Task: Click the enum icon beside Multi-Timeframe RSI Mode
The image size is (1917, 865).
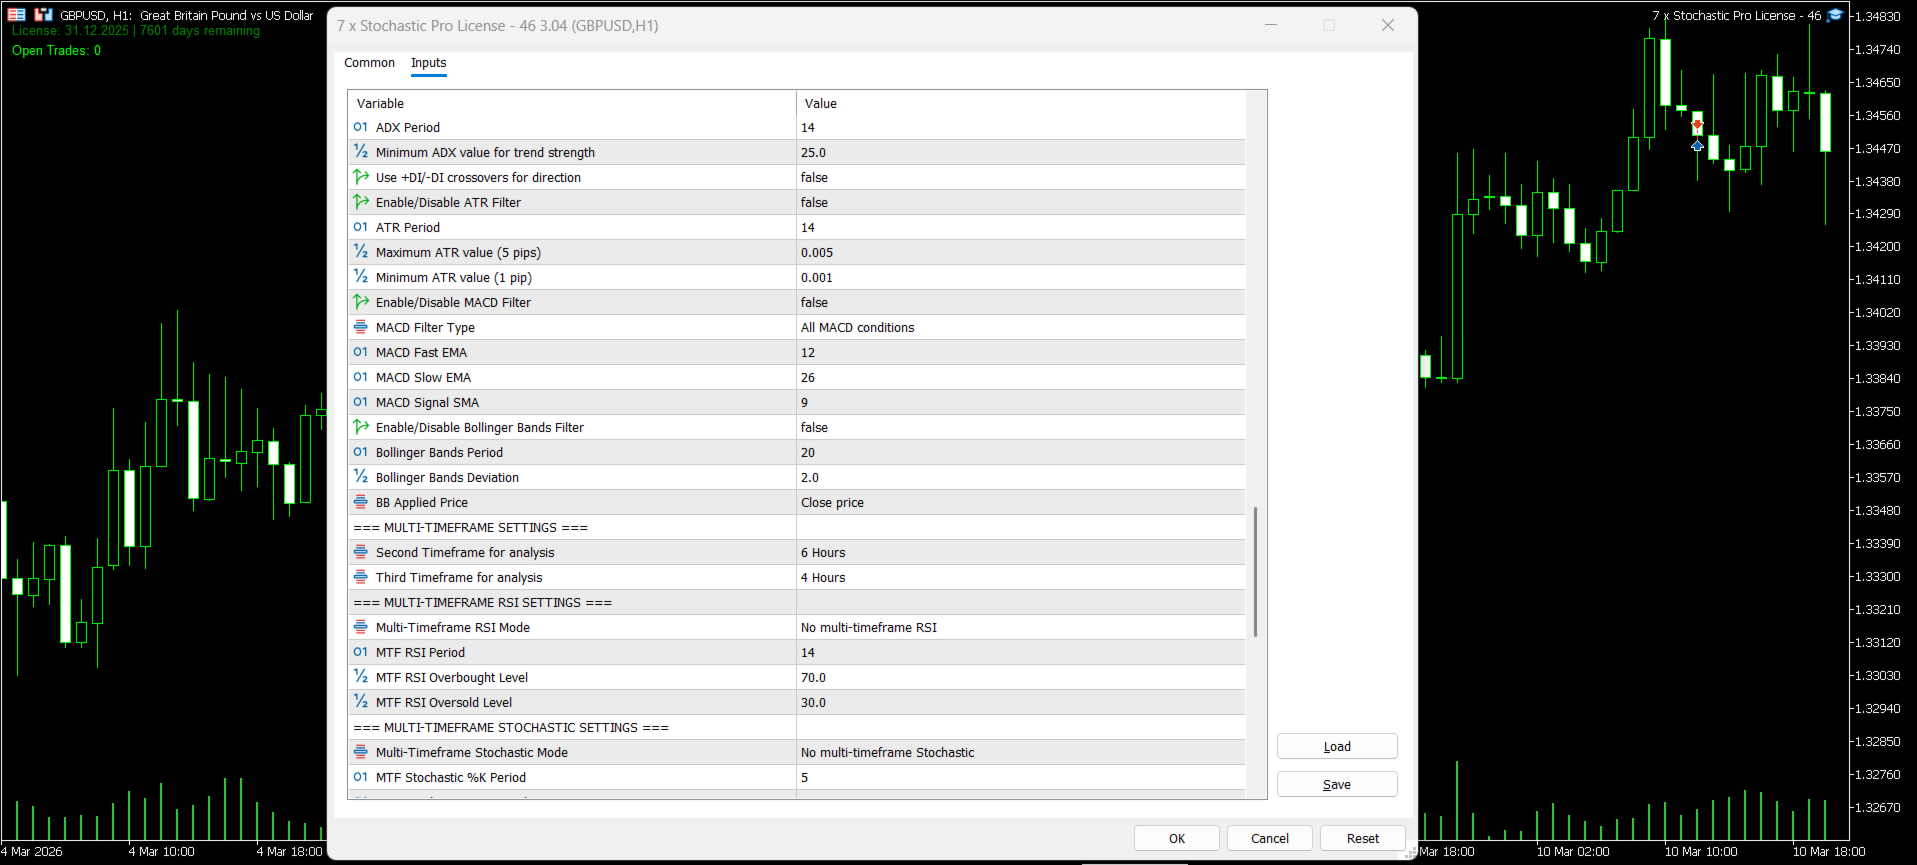Action: coord(360,627)
